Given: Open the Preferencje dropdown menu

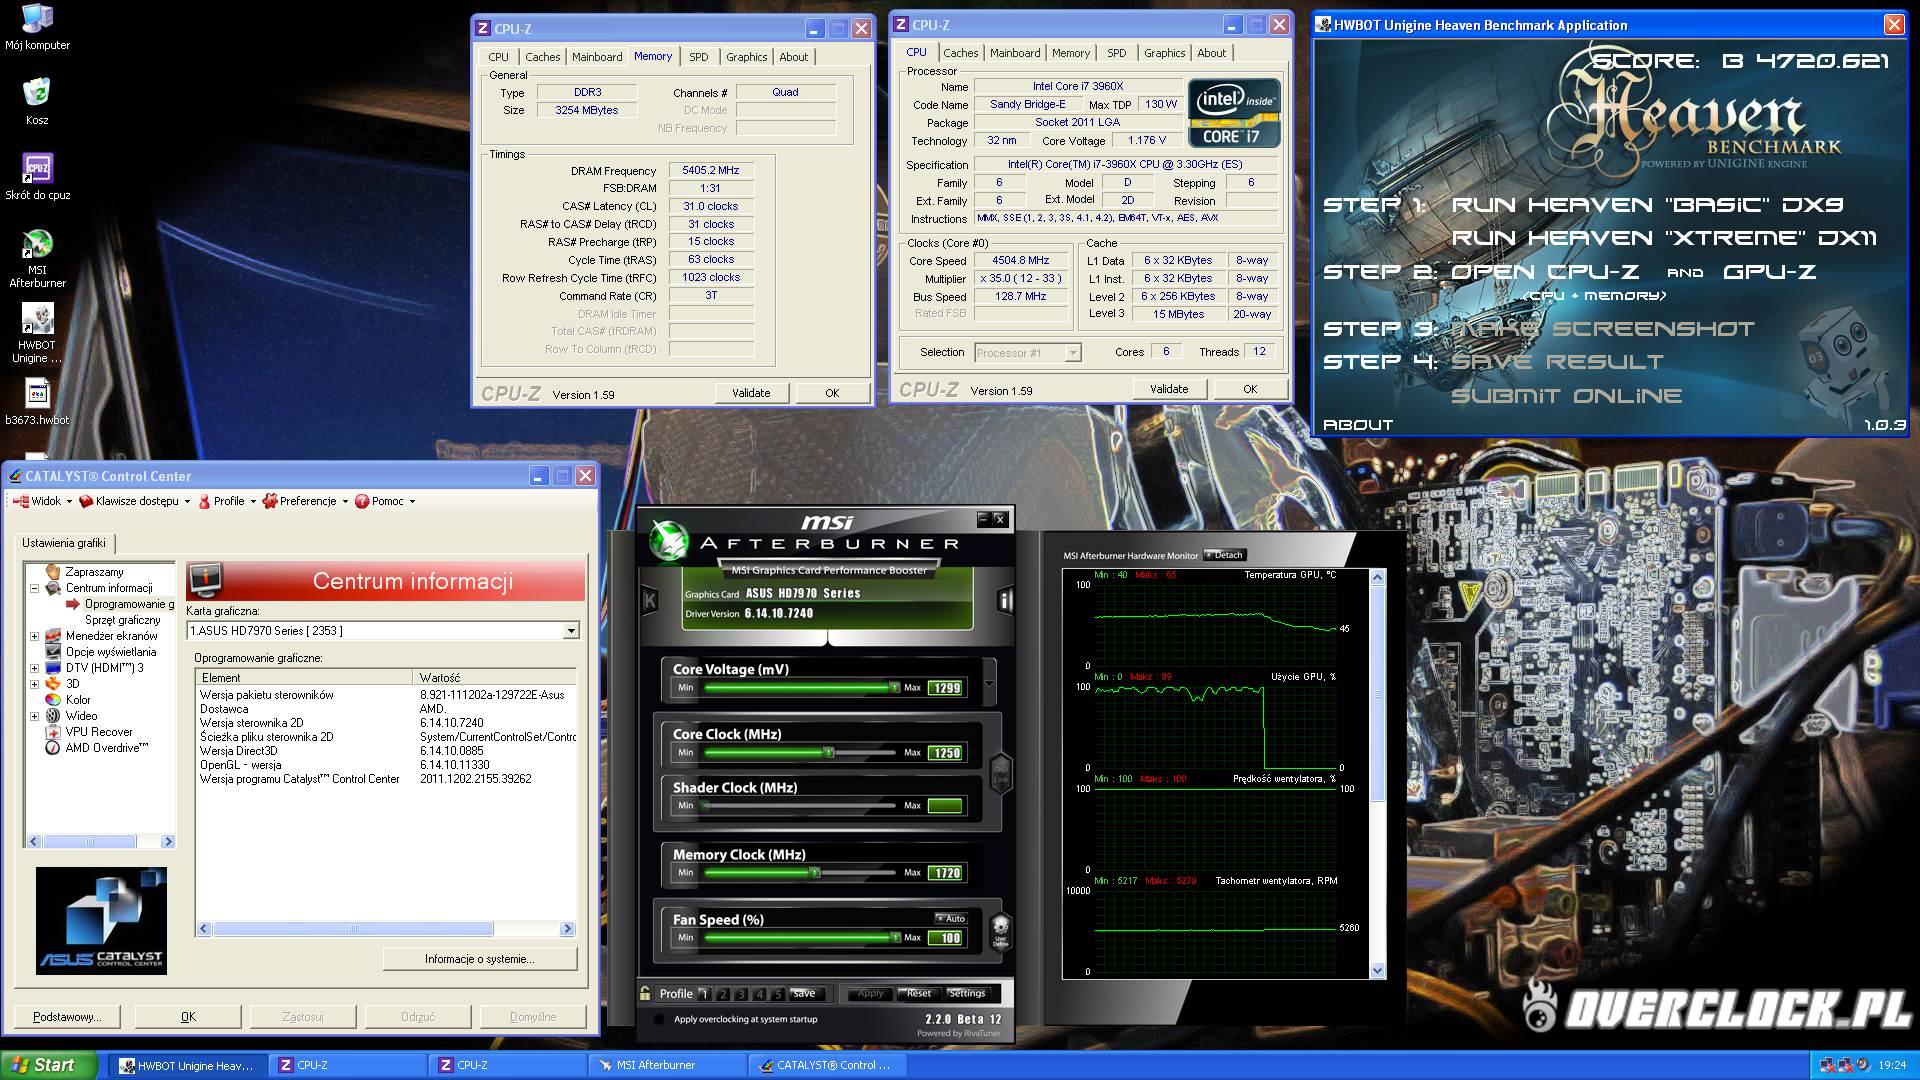Looking at the screenshot, I should tap(305, 501).
